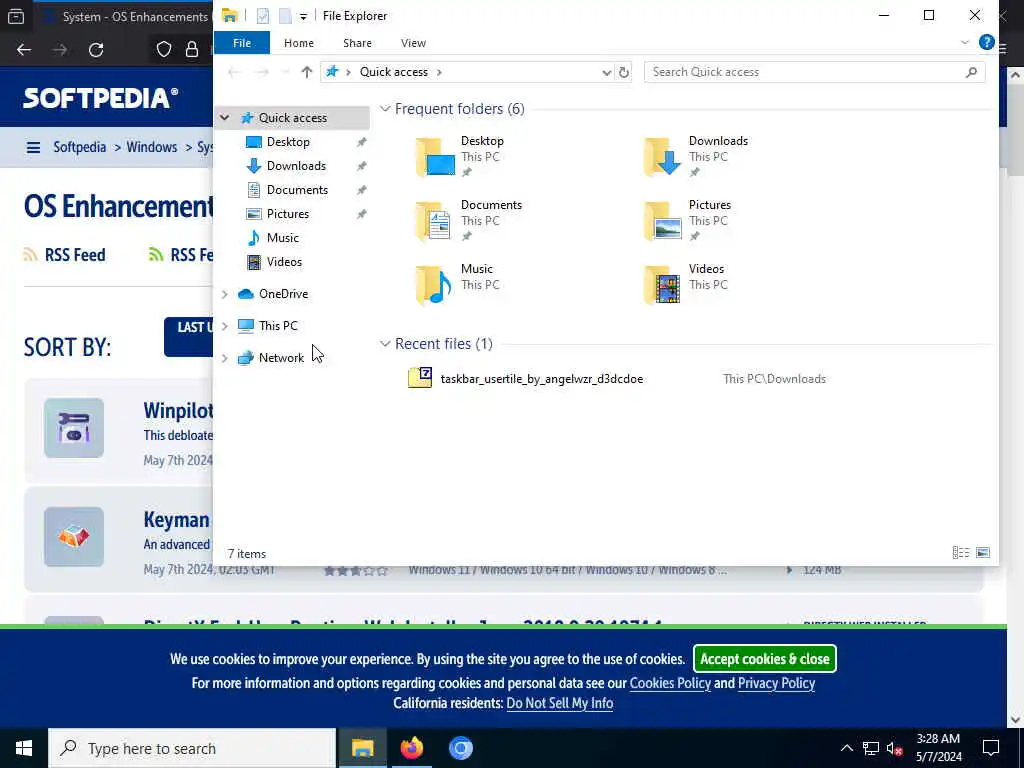Open the View ribbon tab
The height and width of the screenshot is (768, 1024).
click(413, 43)
